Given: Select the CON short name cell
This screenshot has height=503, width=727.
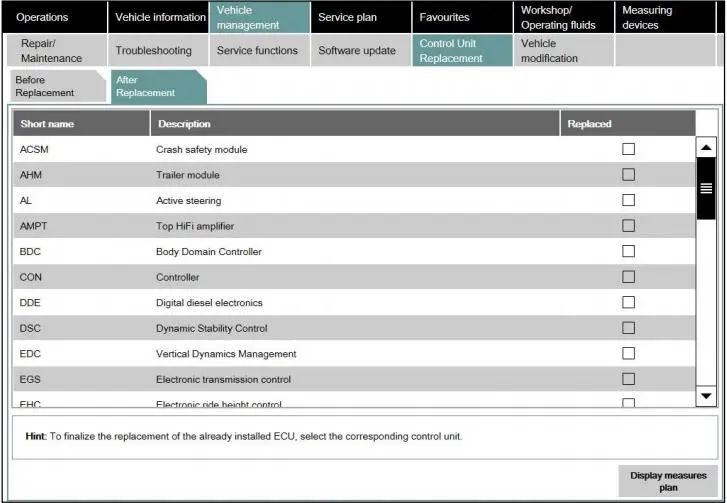Looking at the screenshot, I should point(31,277).
